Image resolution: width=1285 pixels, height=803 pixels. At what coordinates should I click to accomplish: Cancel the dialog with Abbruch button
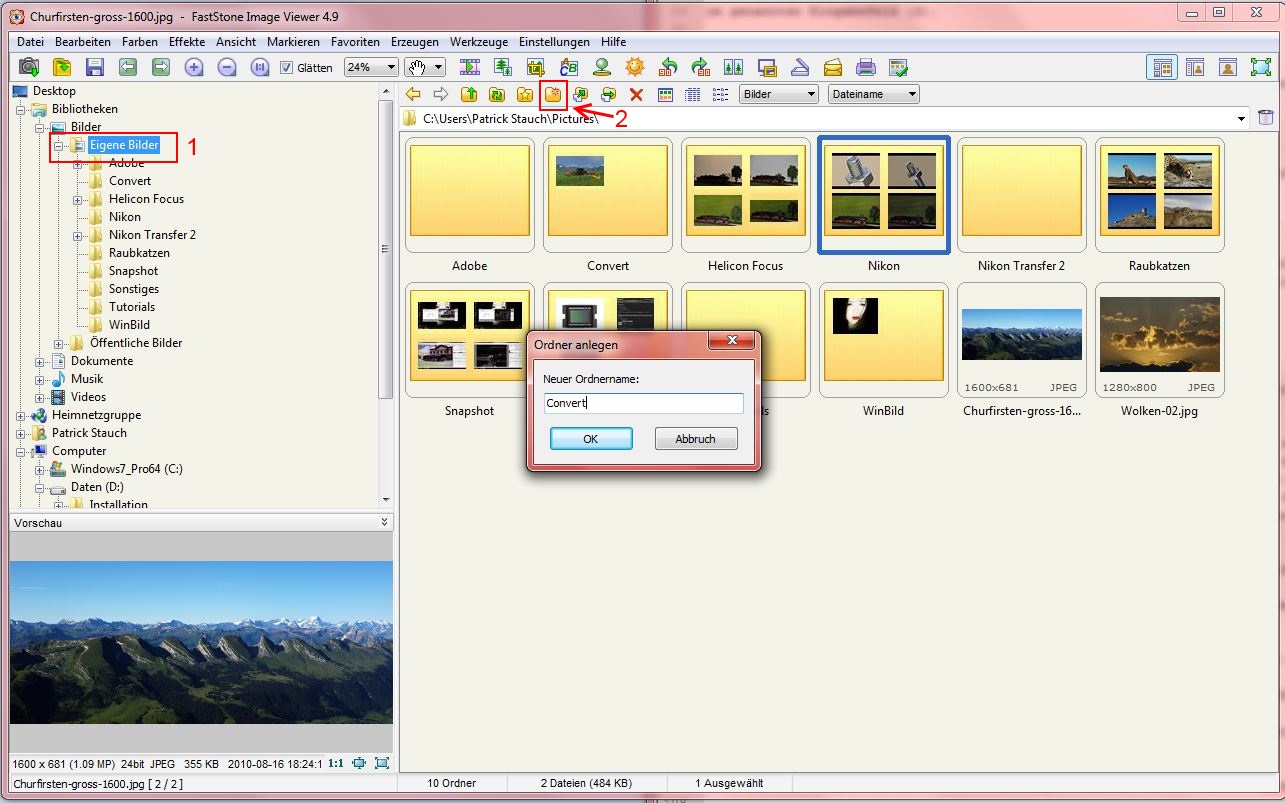pos(696,439)
